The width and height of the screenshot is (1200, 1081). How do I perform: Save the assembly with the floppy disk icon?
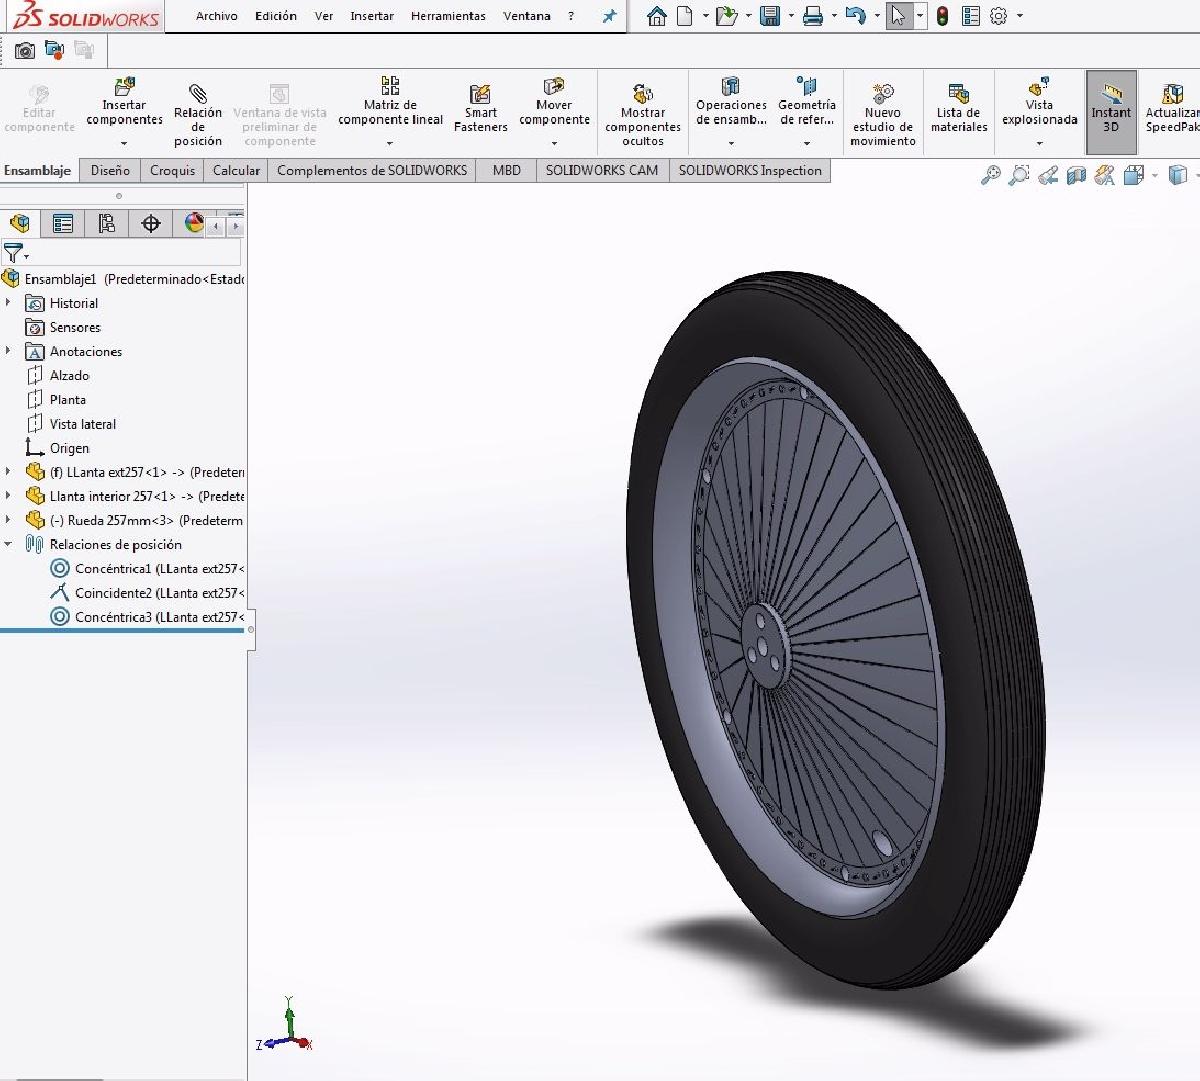(x=769, y=16)
